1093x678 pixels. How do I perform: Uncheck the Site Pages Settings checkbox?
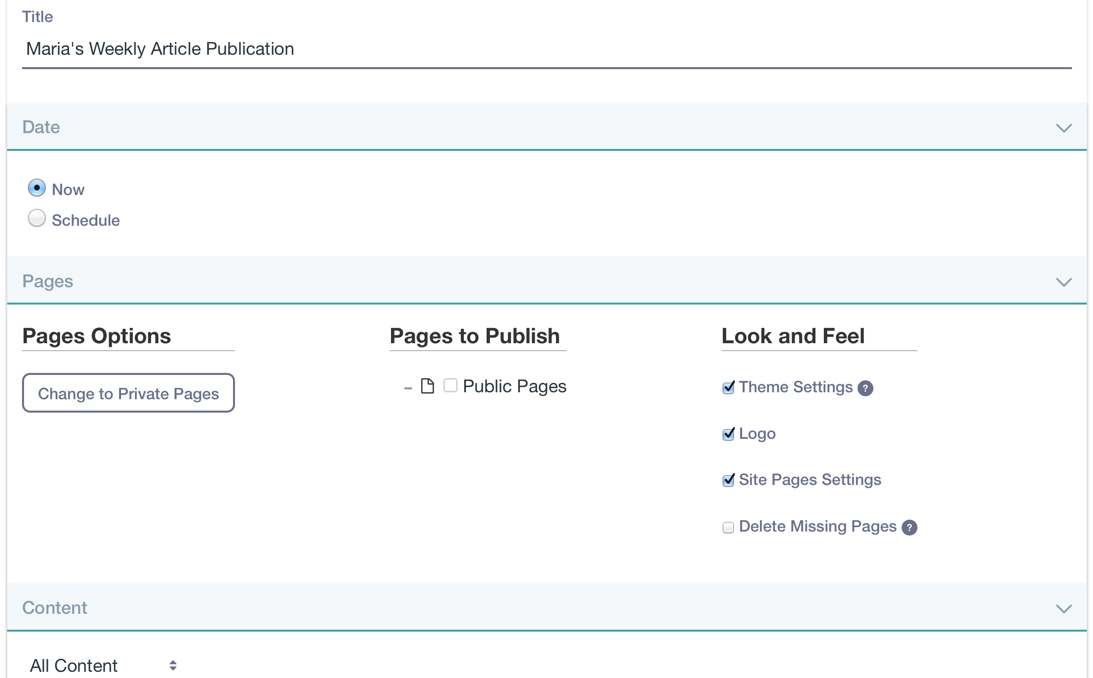[728, 480]
